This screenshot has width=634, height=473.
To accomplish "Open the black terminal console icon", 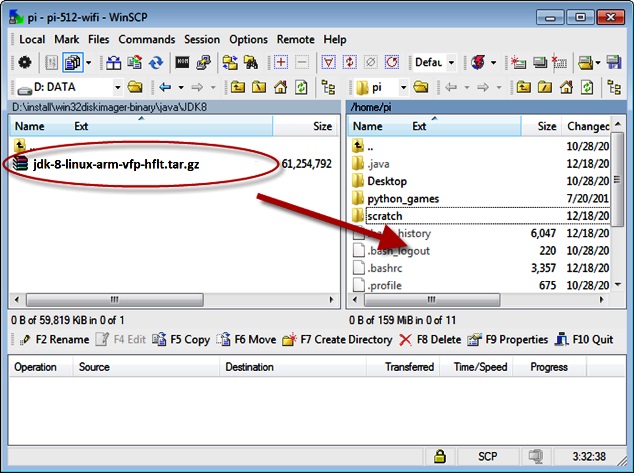I will [182, 62].
